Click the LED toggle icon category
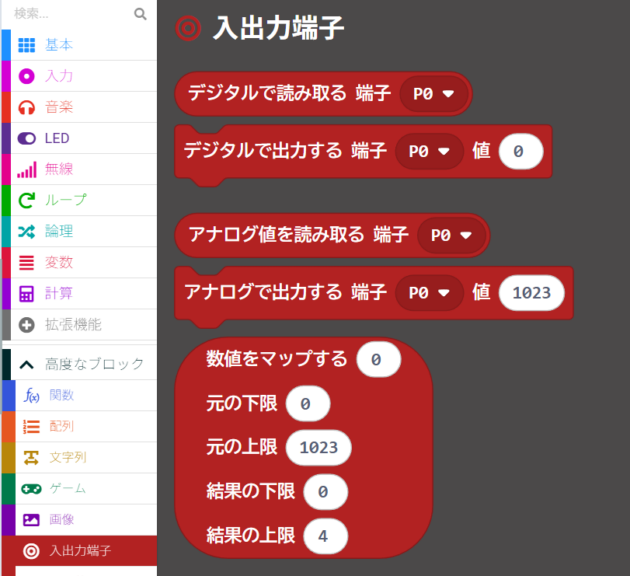 click(x=27, y=138)
